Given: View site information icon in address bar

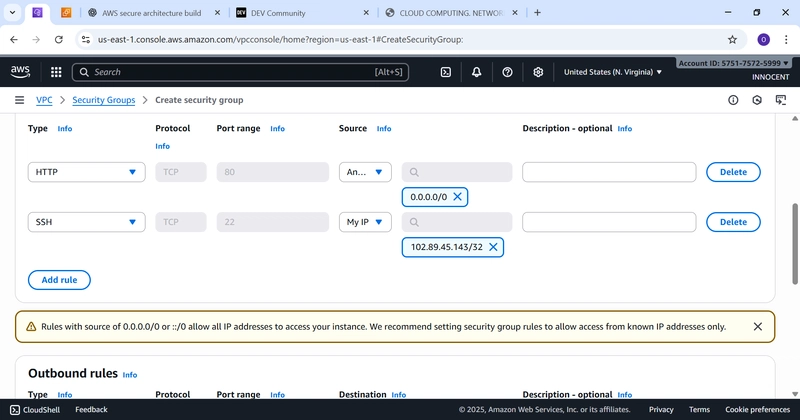Looking at the screenshot, I should pyautogui.click(x=86, y=39).
